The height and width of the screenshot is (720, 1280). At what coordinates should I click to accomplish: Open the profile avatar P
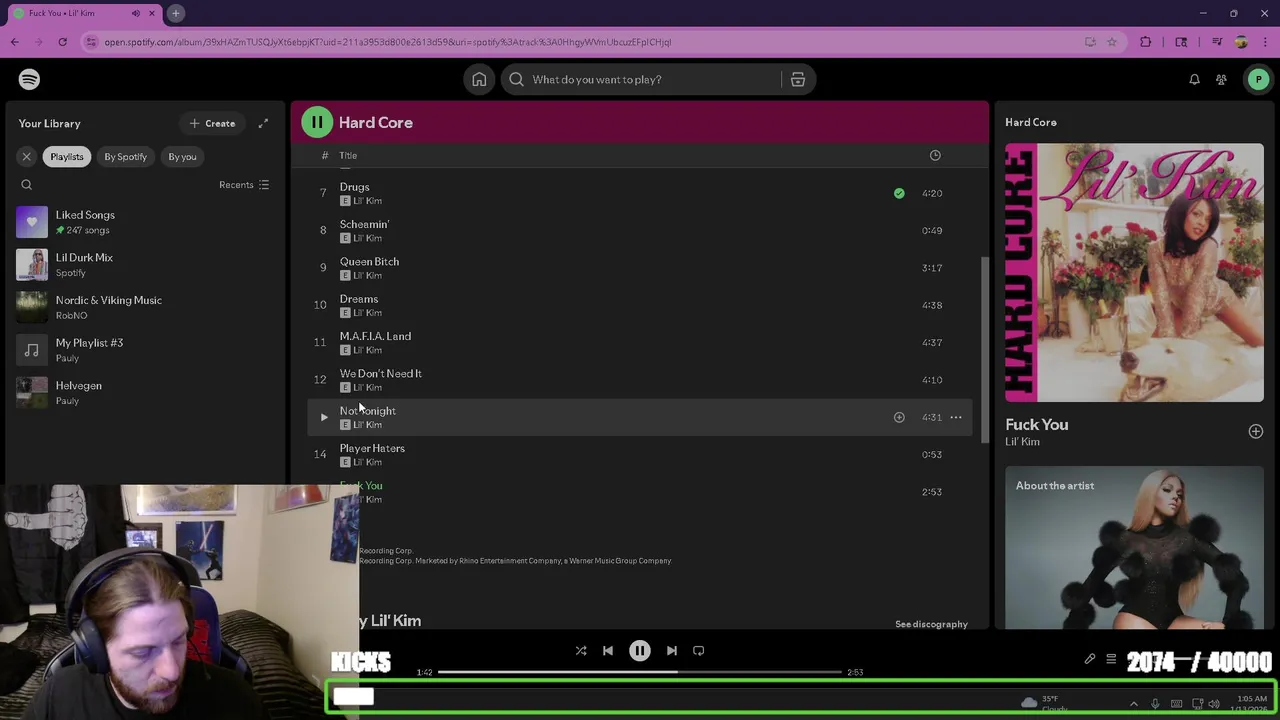[1258, 80]
